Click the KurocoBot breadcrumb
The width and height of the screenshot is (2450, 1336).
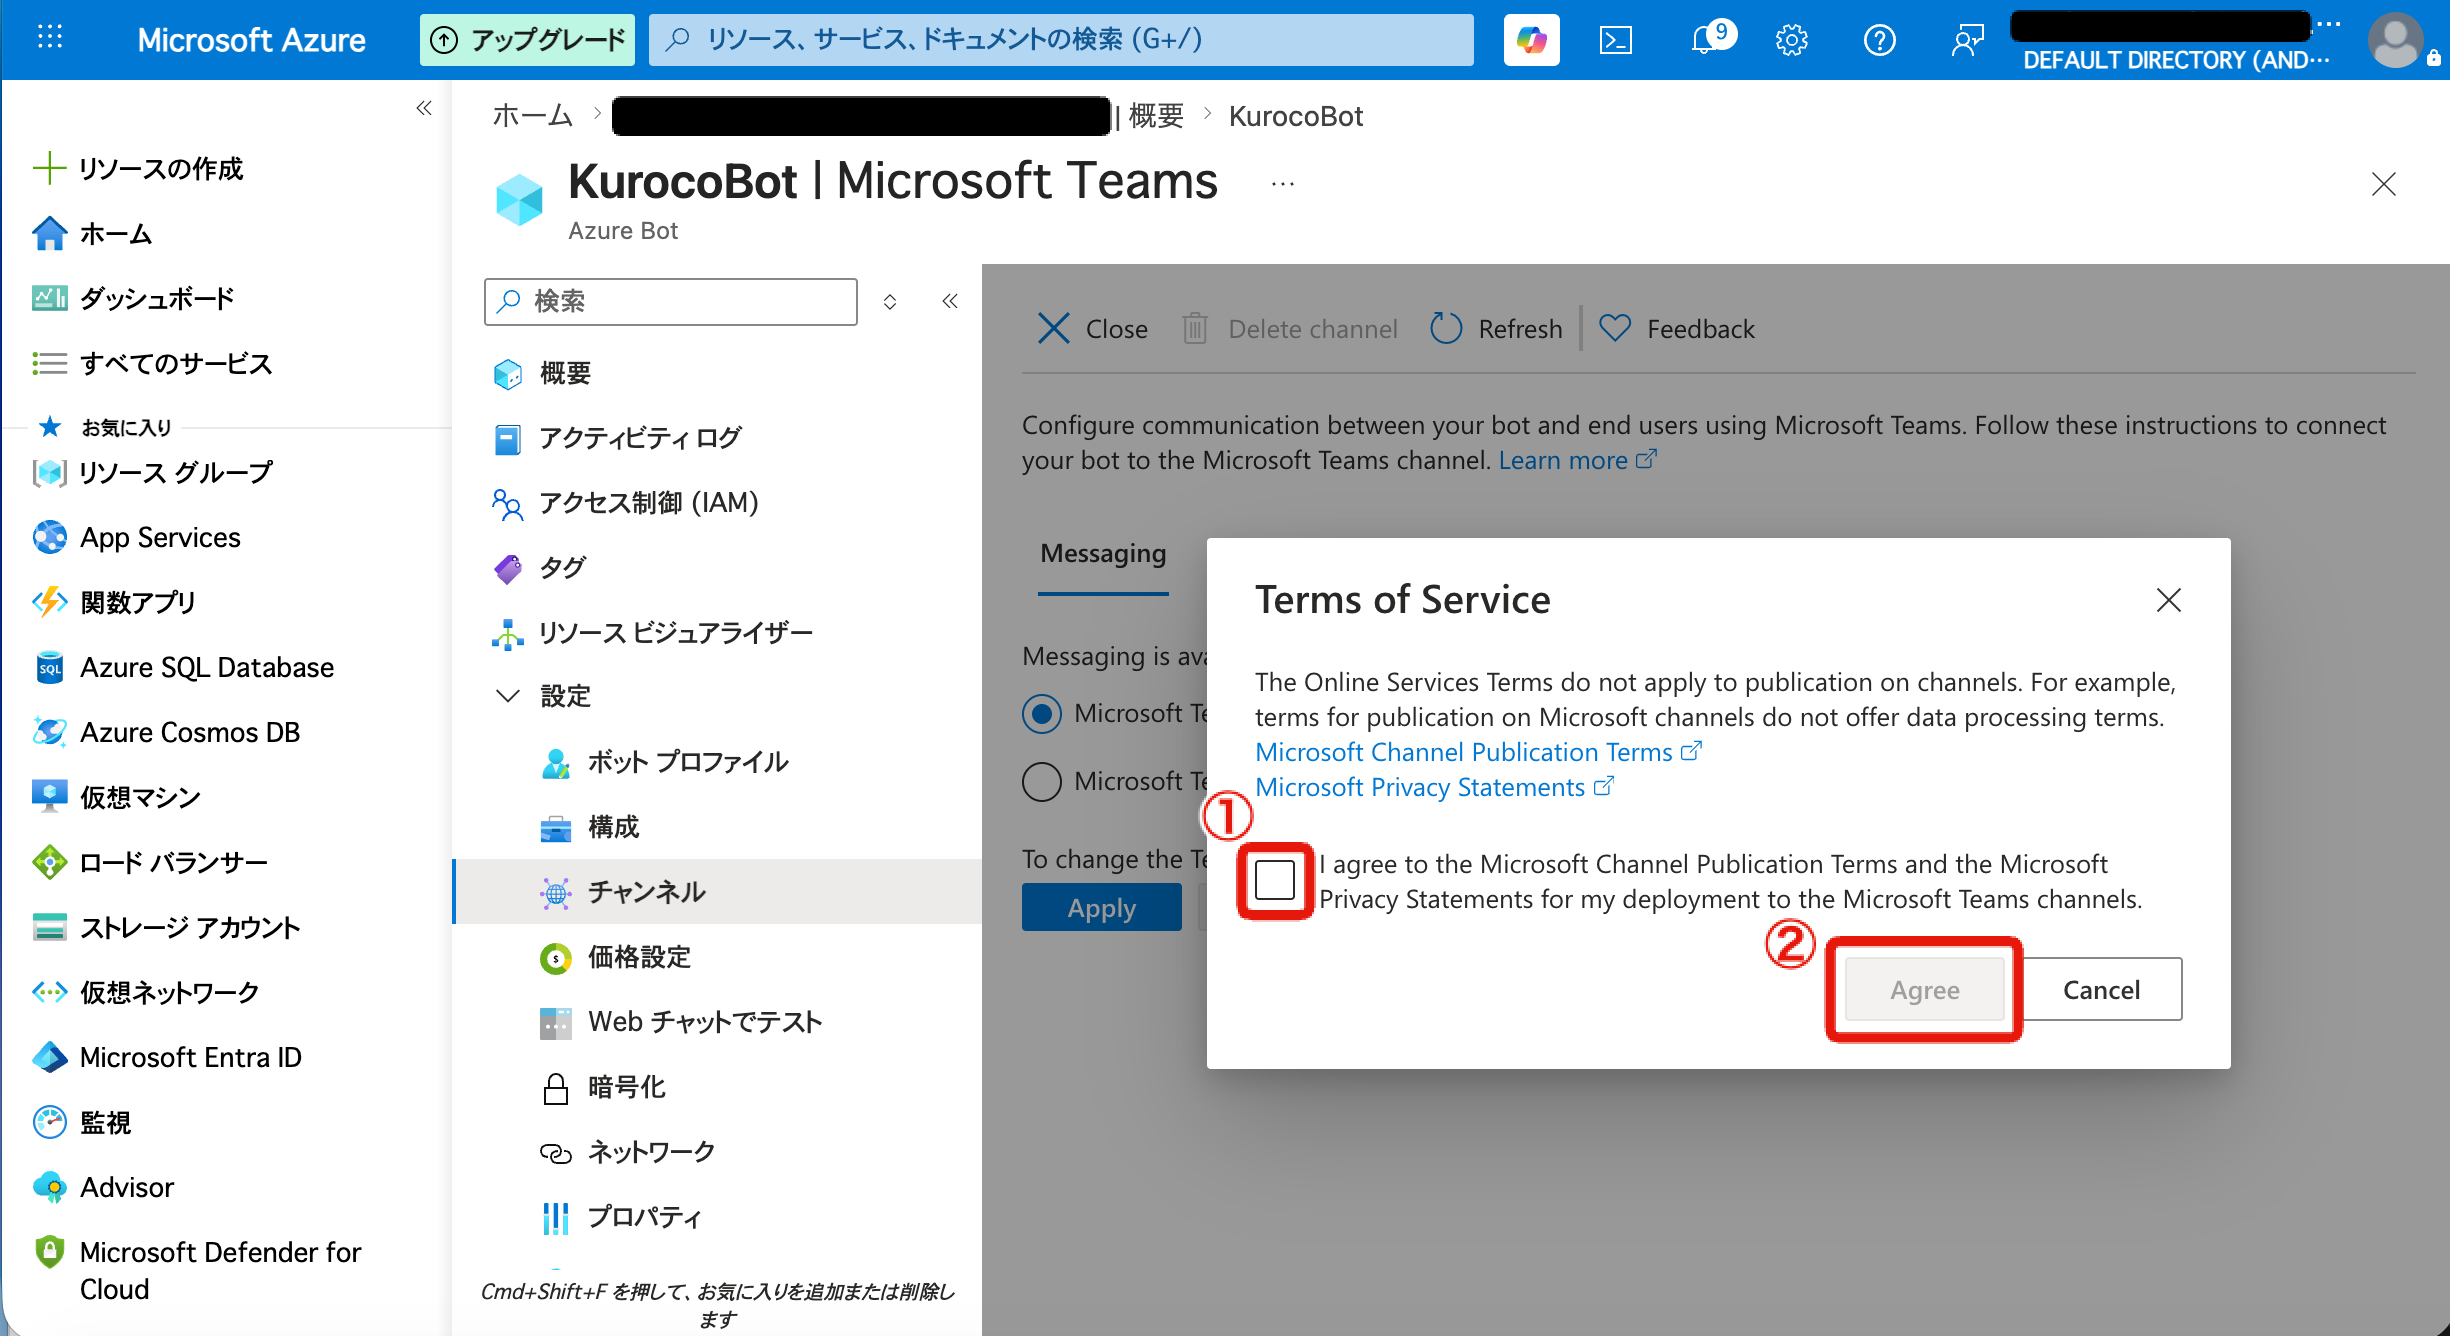[1295, 116]
